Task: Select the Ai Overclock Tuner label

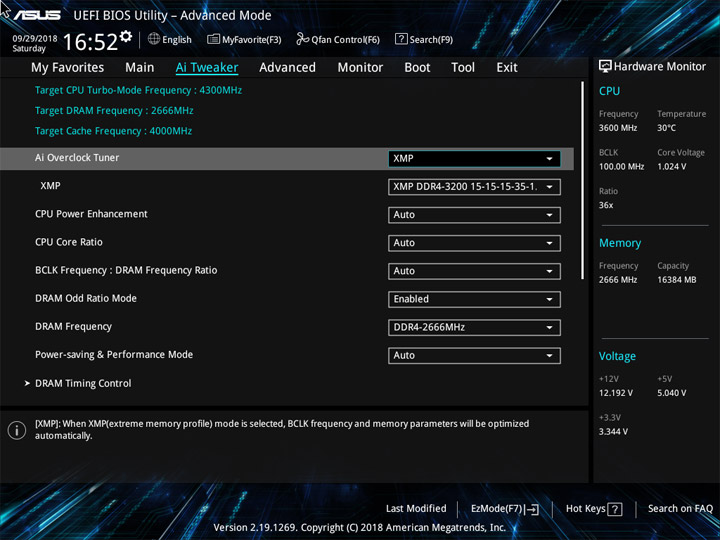Action: 77,158
